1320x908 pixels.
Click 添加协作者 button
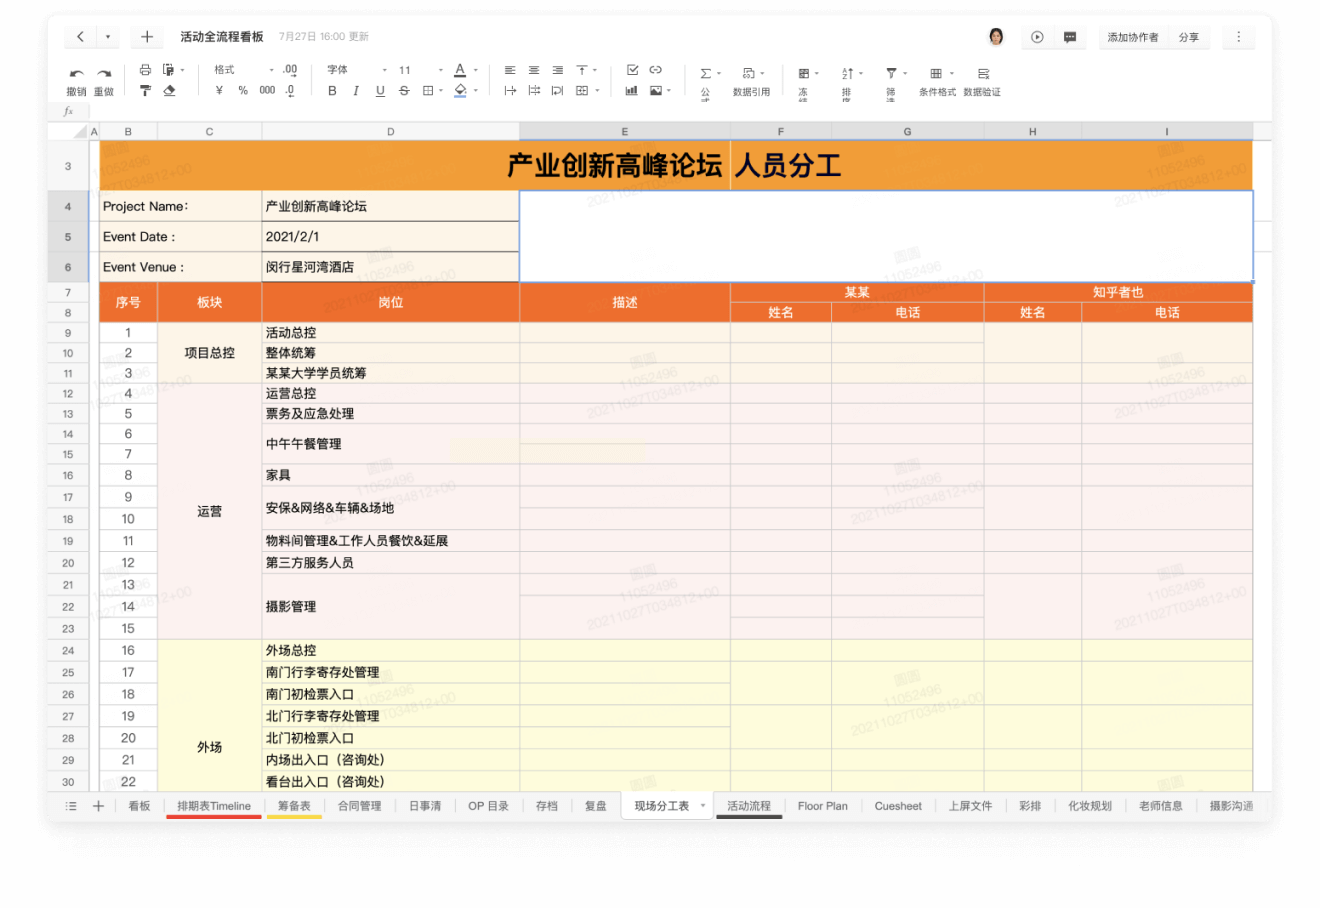coord(1133,37)
